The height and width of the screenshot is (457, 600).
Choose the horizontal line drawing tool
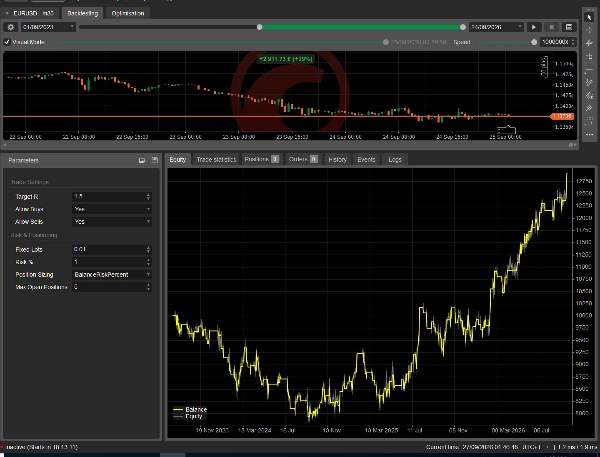click(x=589, y=70)
